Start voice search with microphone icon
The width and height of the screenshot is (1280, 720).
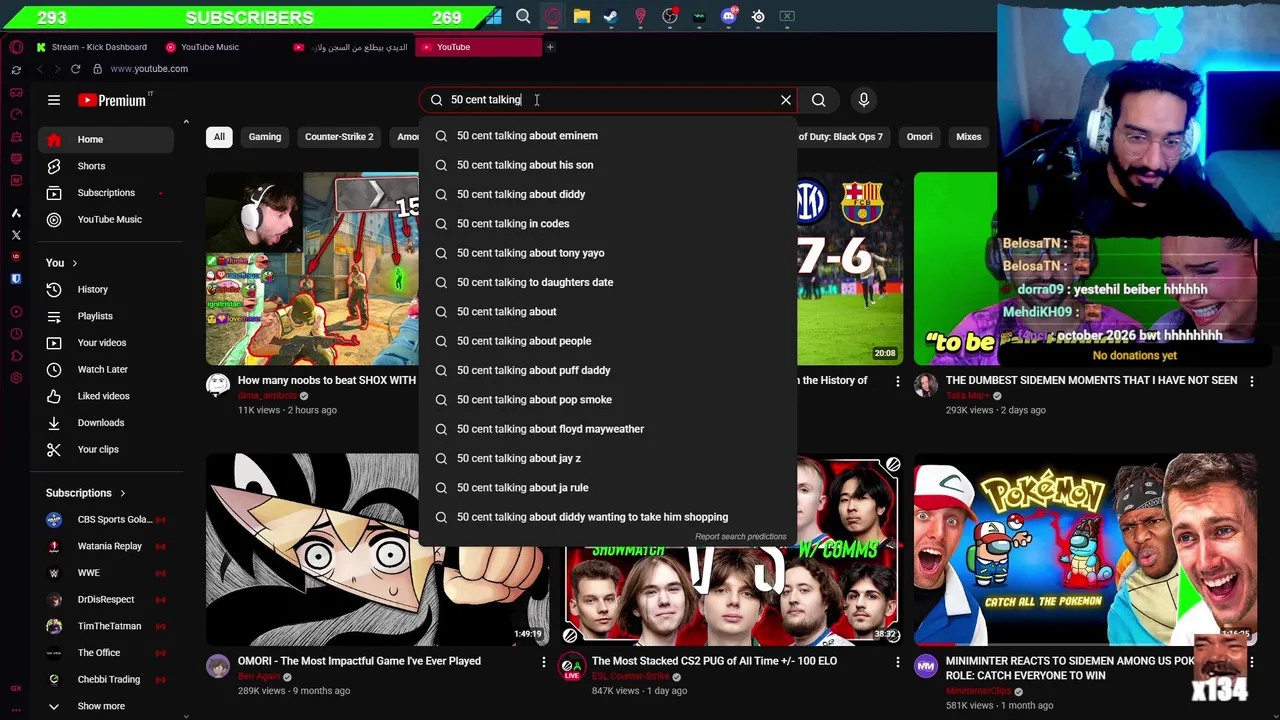click(864, 100)
